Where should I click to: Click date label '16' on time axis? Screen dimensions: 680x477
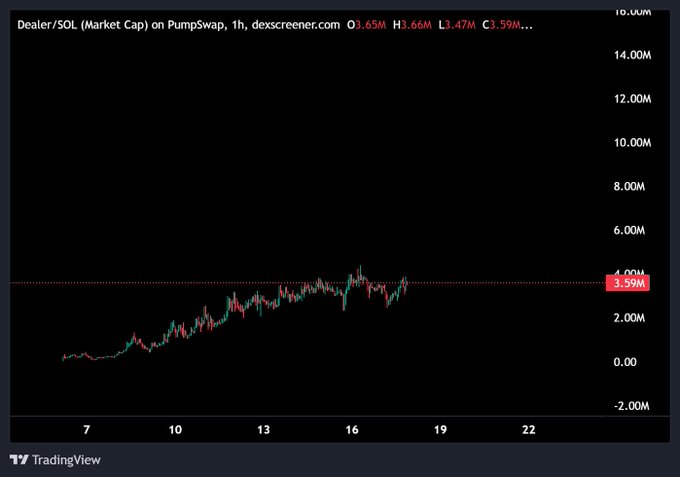click(352, 430)
